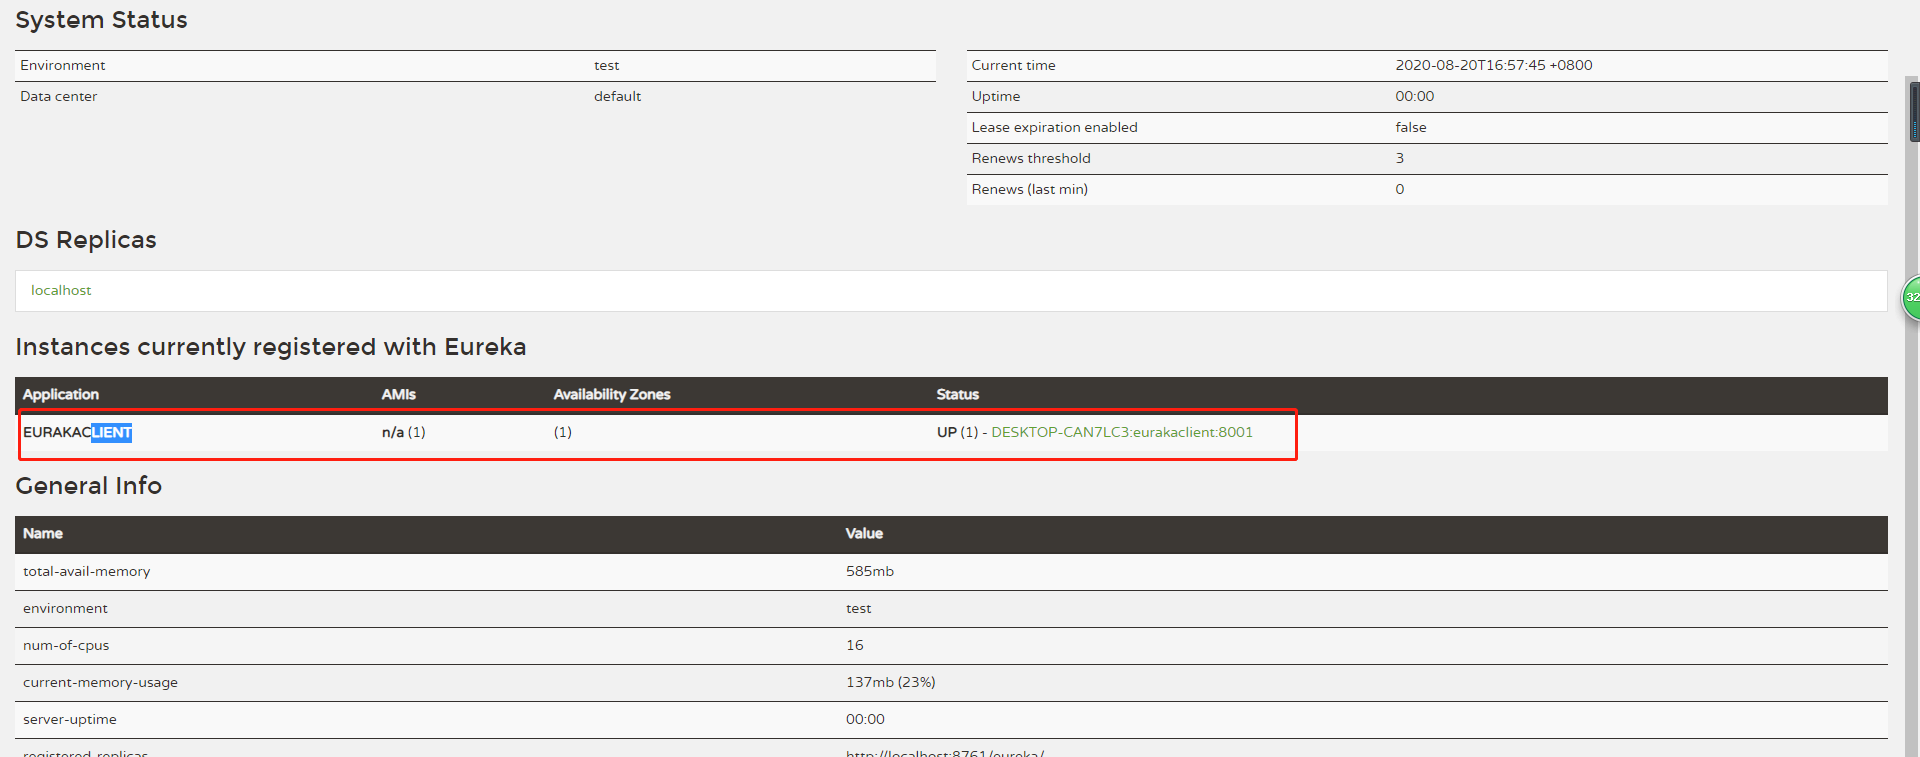Select the 'false' lease expiration value
1920x757 pixels.
[1411, 127]
